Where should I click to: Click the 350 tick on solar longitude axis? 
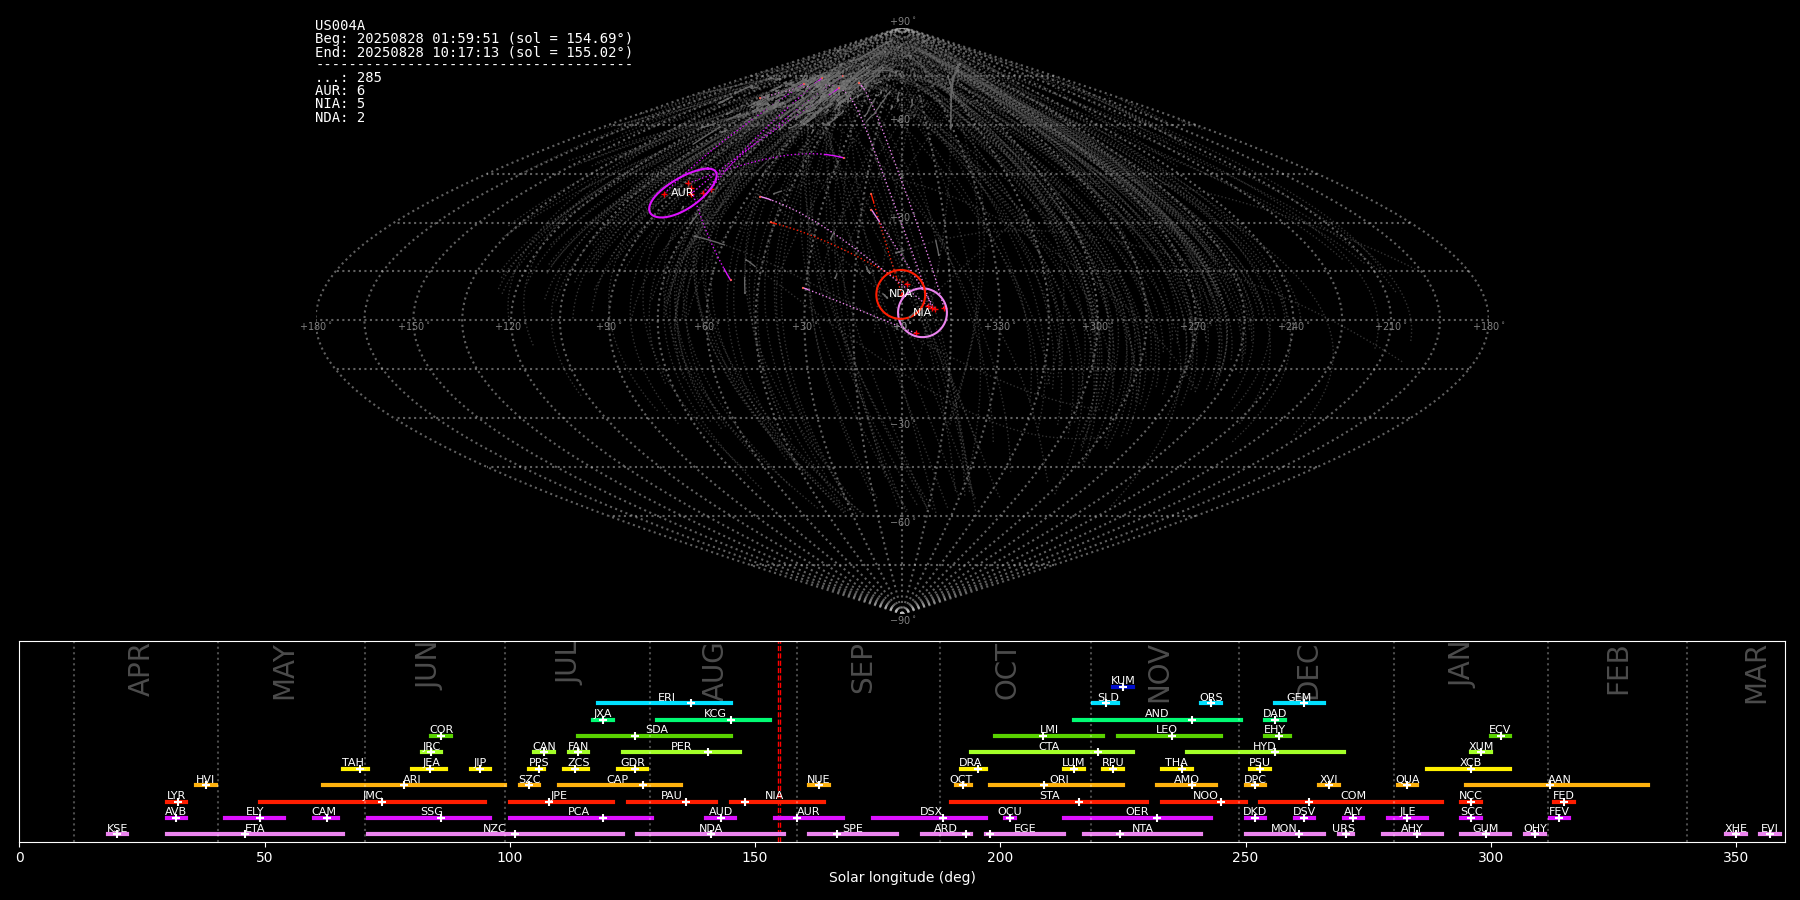tap(1735, 858)
